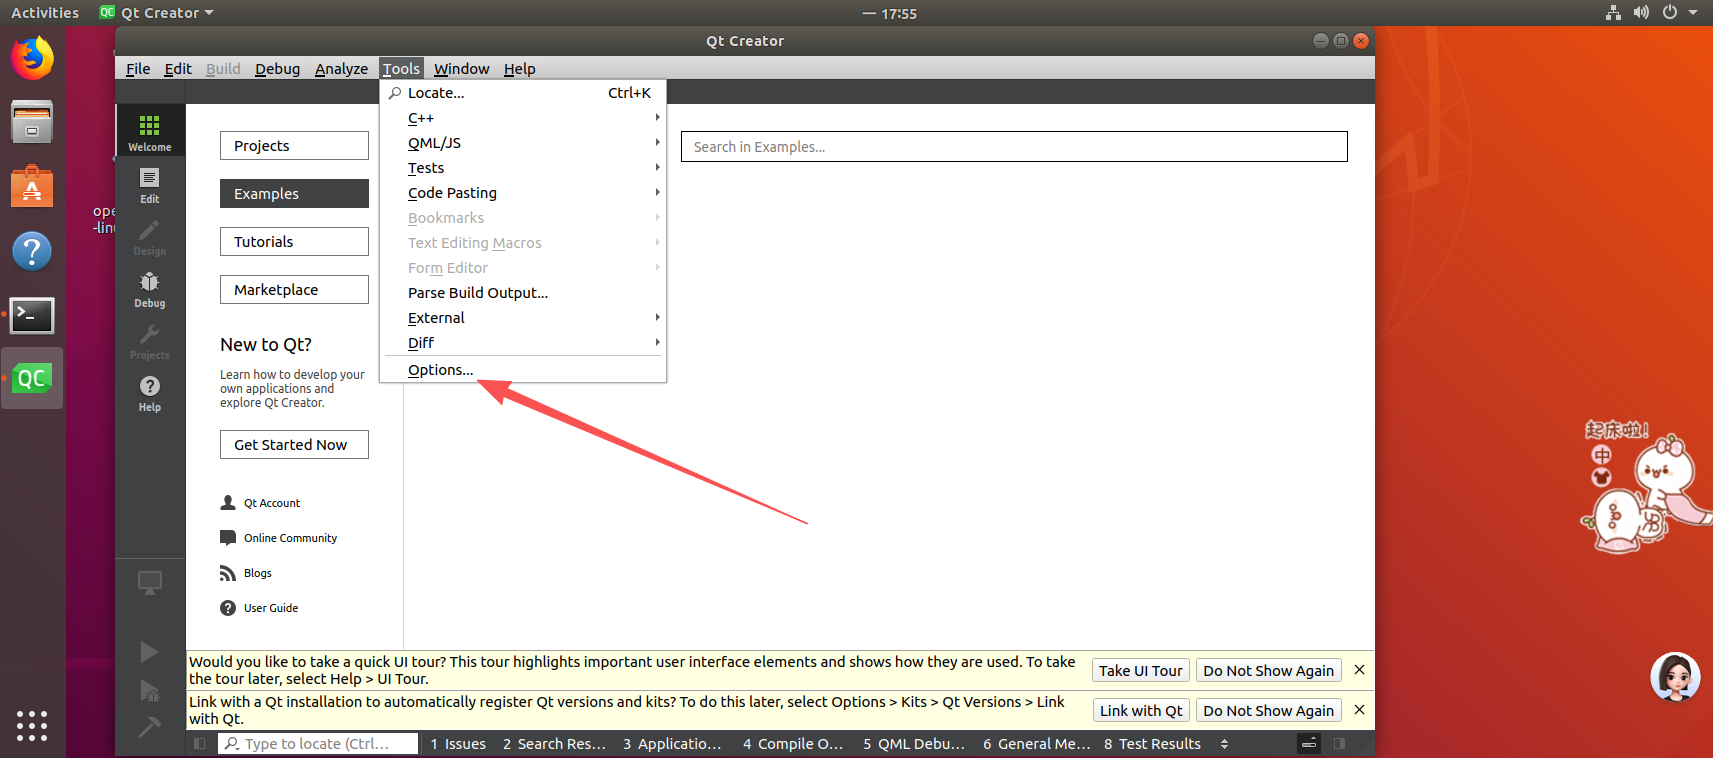Click the Type to locate field
Viewport: 1713px width, 758px height.
318,744
